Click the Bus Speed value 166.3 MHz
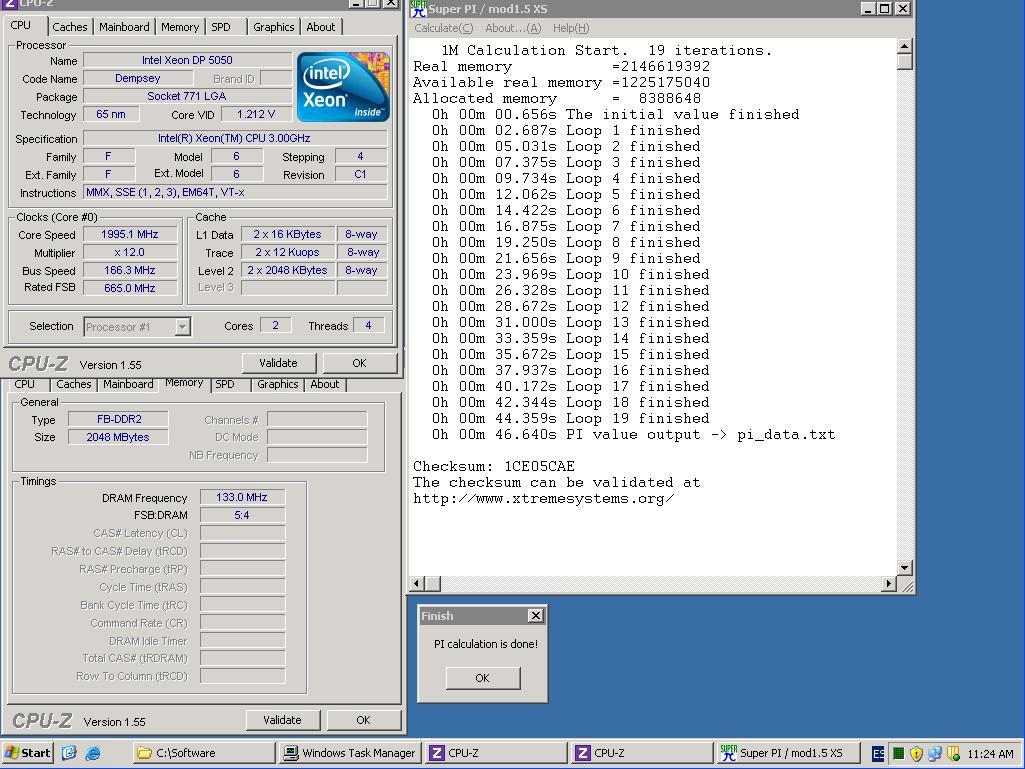The image size is (1025, 769). [x=129, y=270]
